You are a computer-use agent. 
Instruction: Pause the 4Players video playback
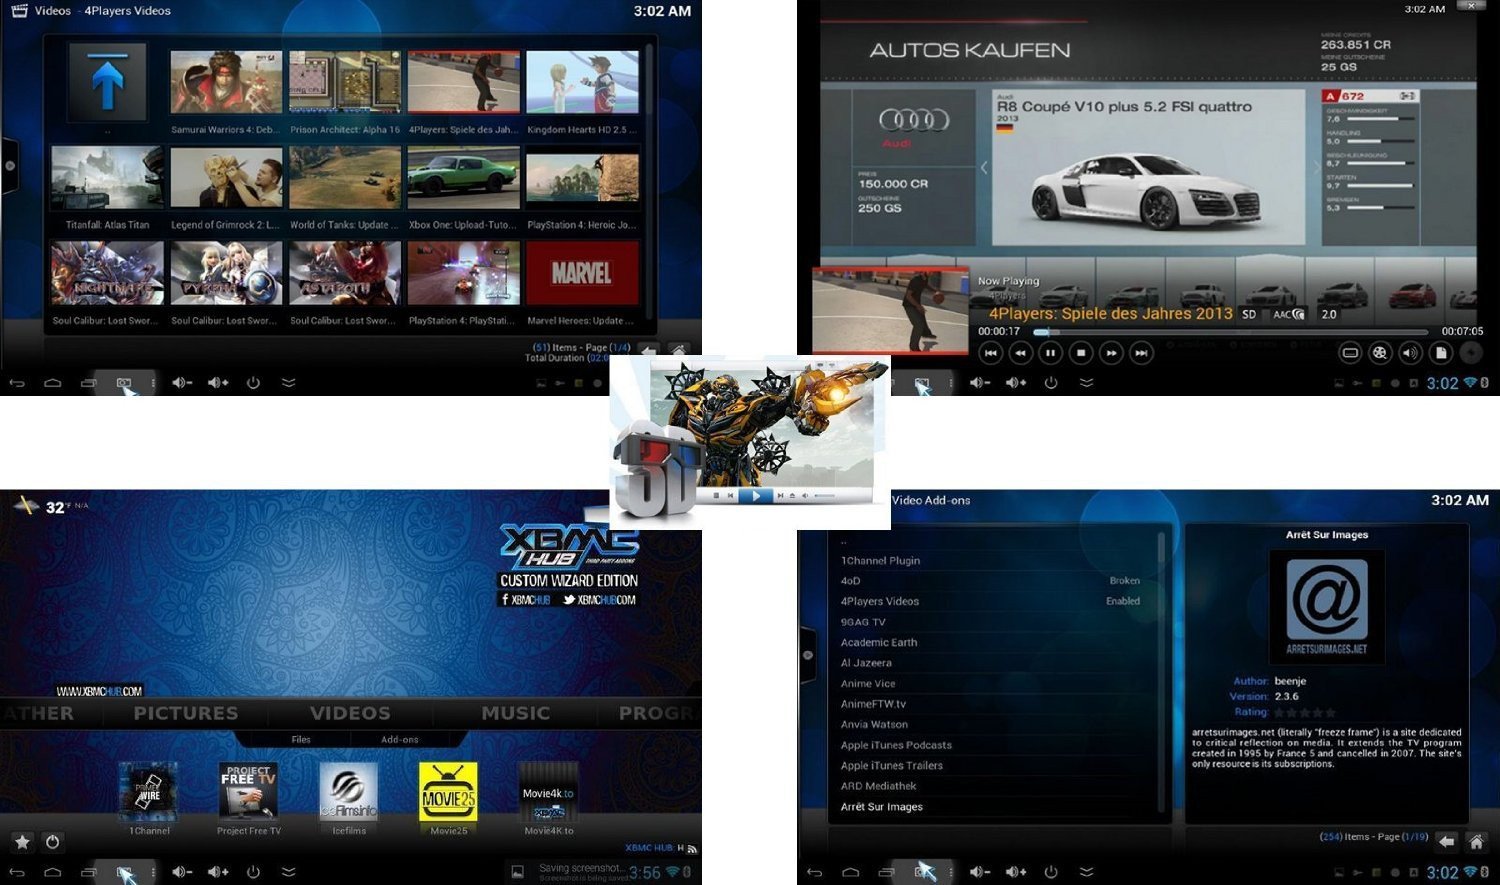tap(1050, 352)
